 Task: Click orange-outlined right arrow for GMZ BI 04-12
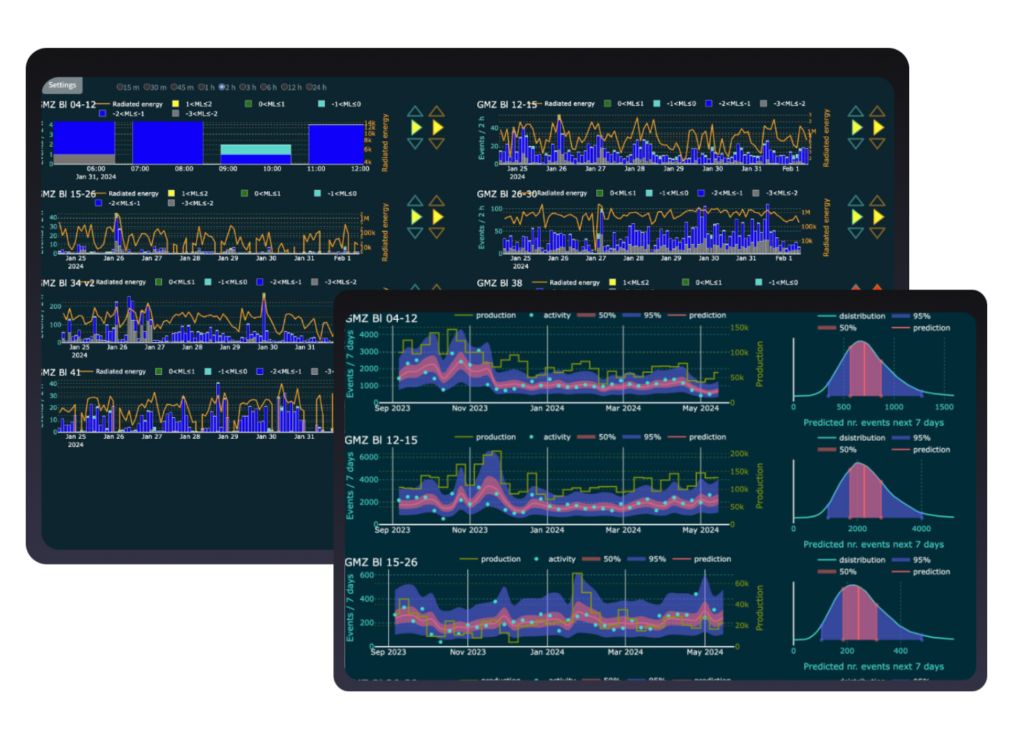coord(437,128)
